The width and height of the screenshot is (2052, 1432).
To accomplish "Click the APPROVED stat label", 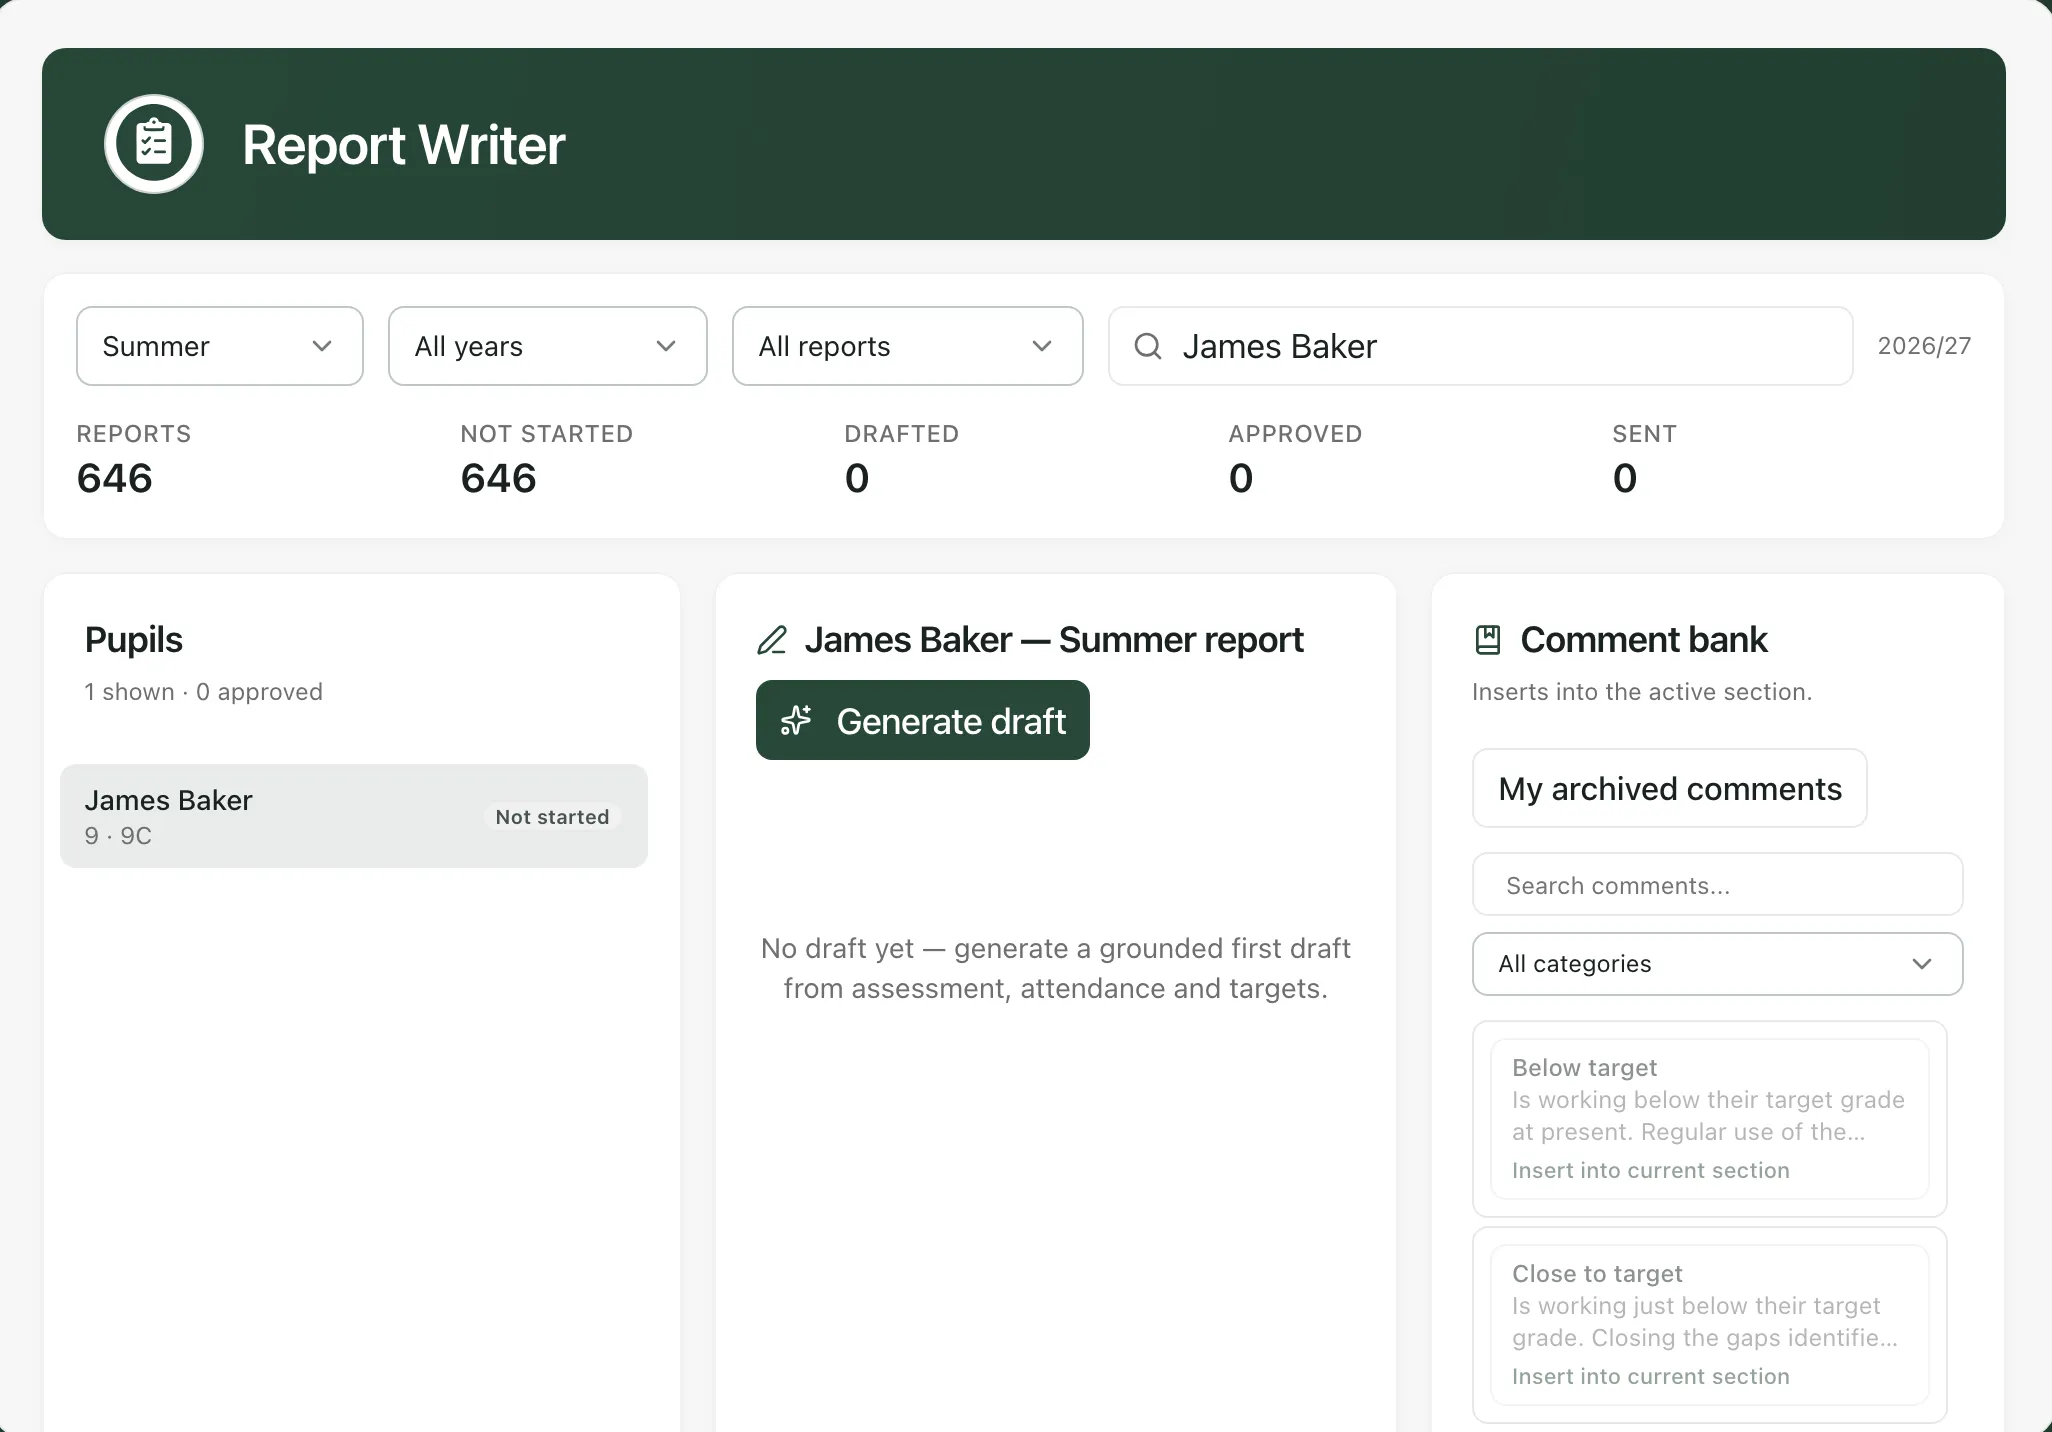I will coord(1295,434).
